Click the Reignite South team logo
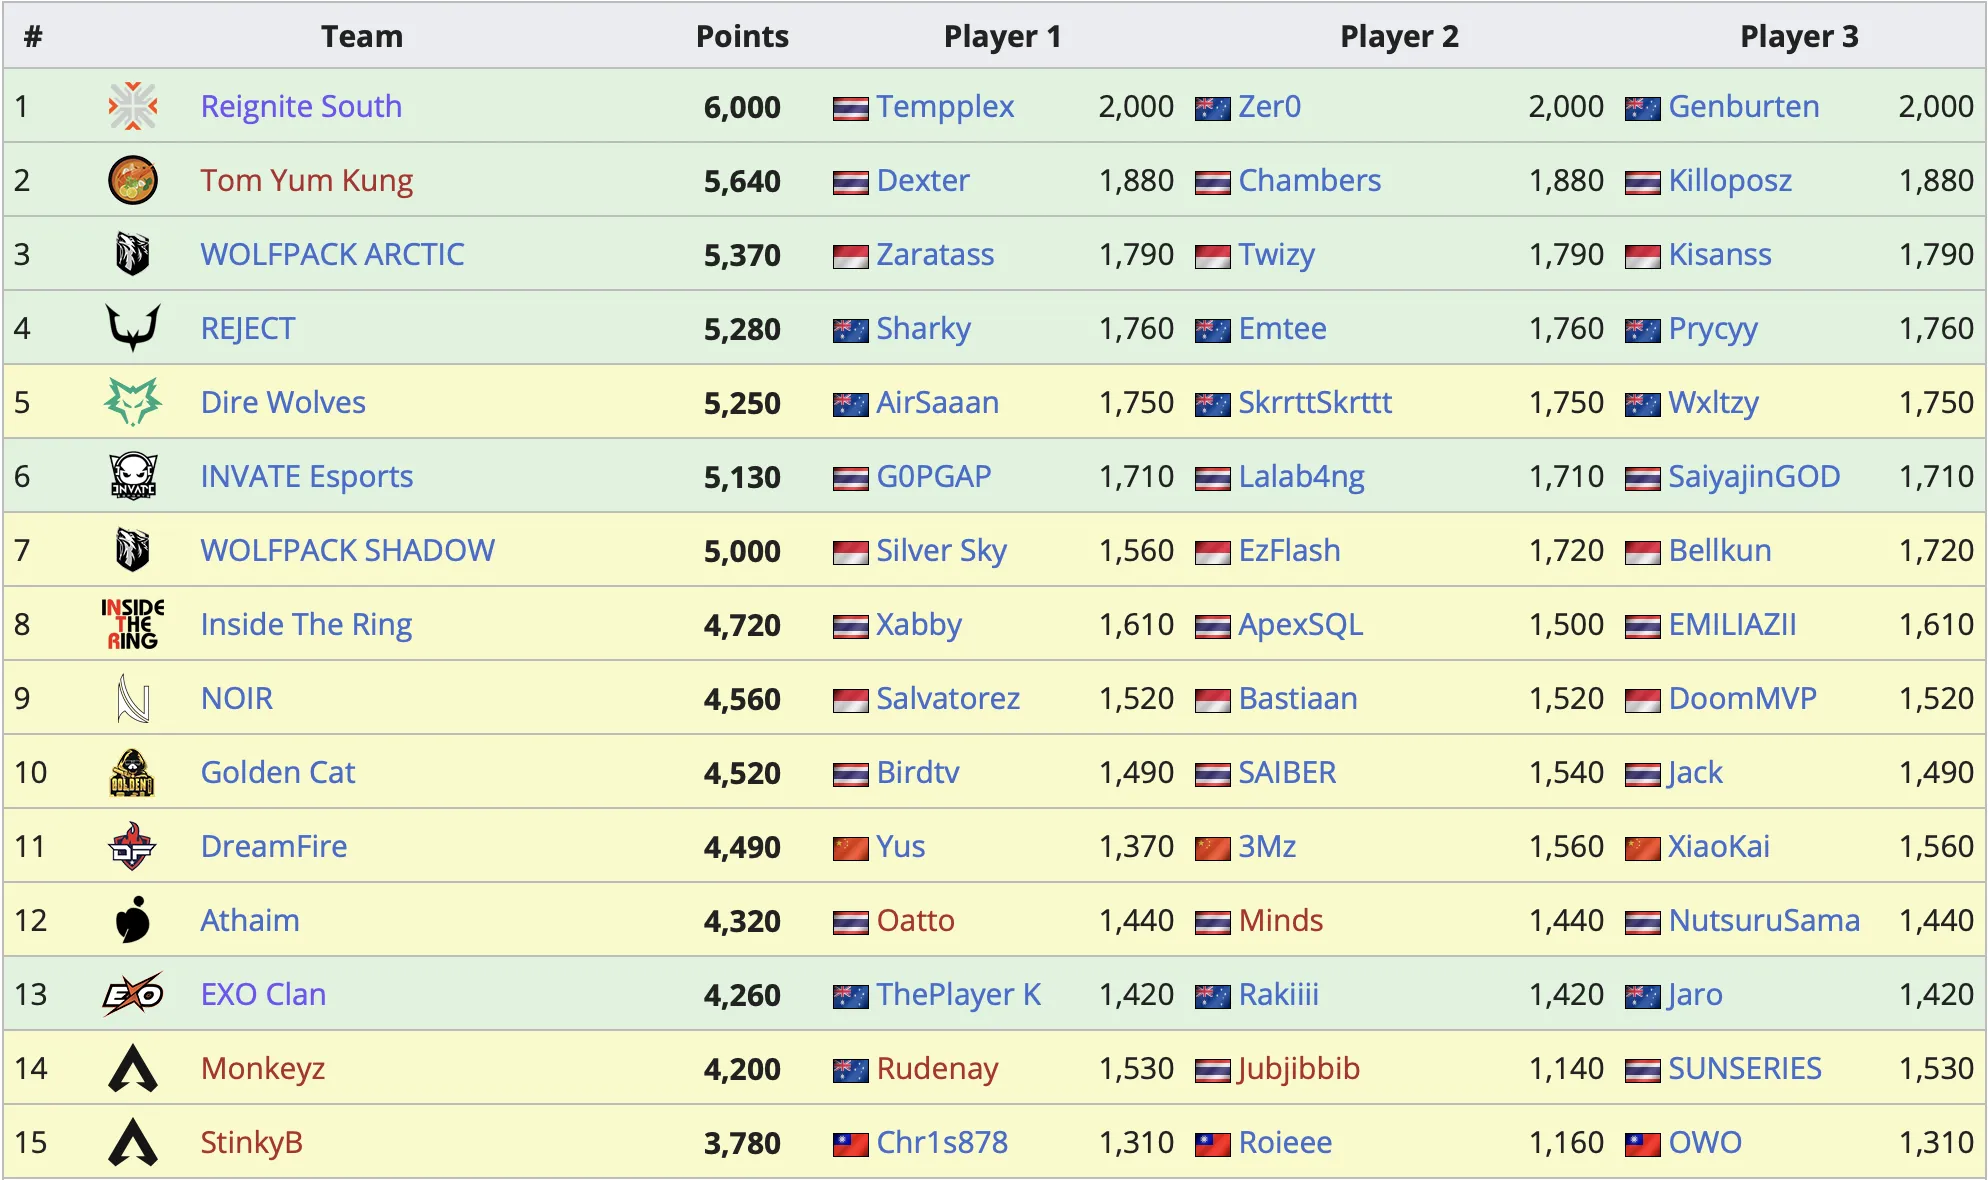This screenshot has height=1180, width=1988. click(132, 106)
